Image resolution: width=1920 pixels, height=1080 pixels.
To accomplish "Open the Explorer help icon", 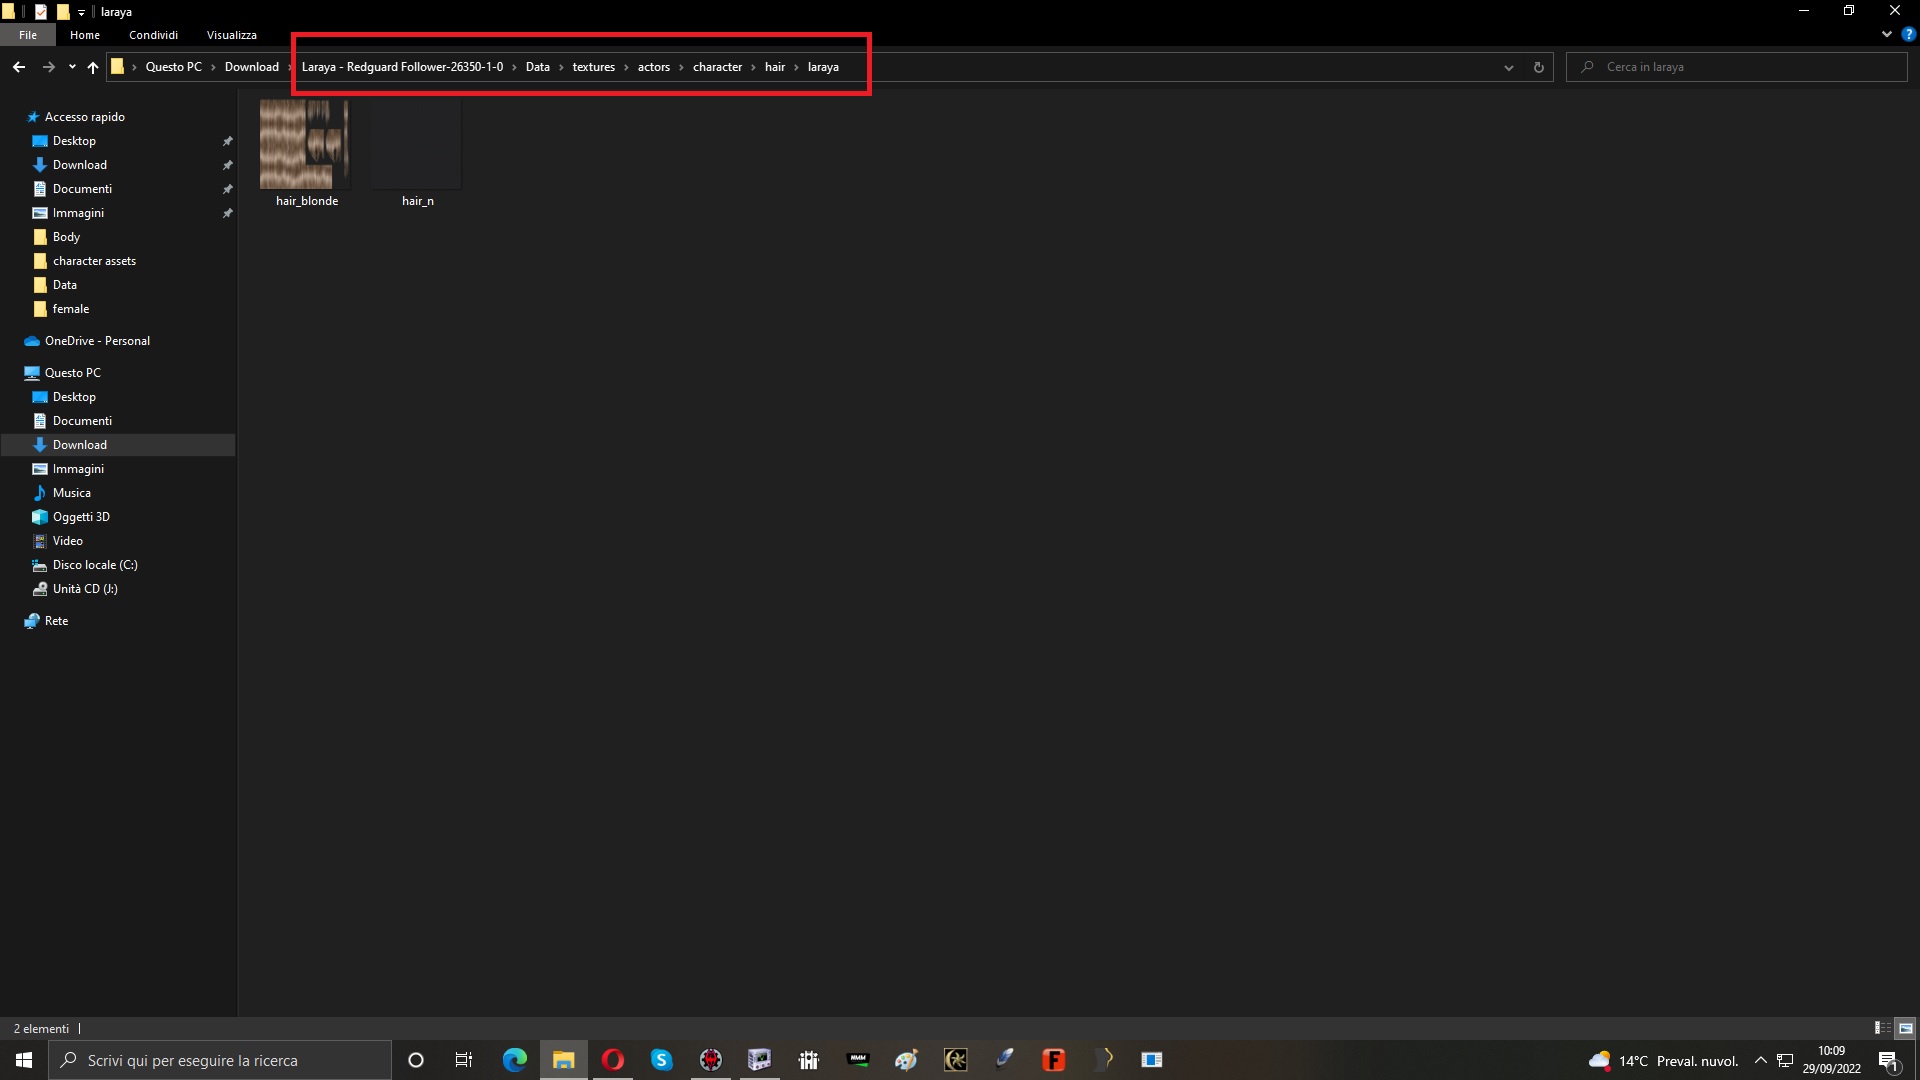I will (x=1908, y=34).
